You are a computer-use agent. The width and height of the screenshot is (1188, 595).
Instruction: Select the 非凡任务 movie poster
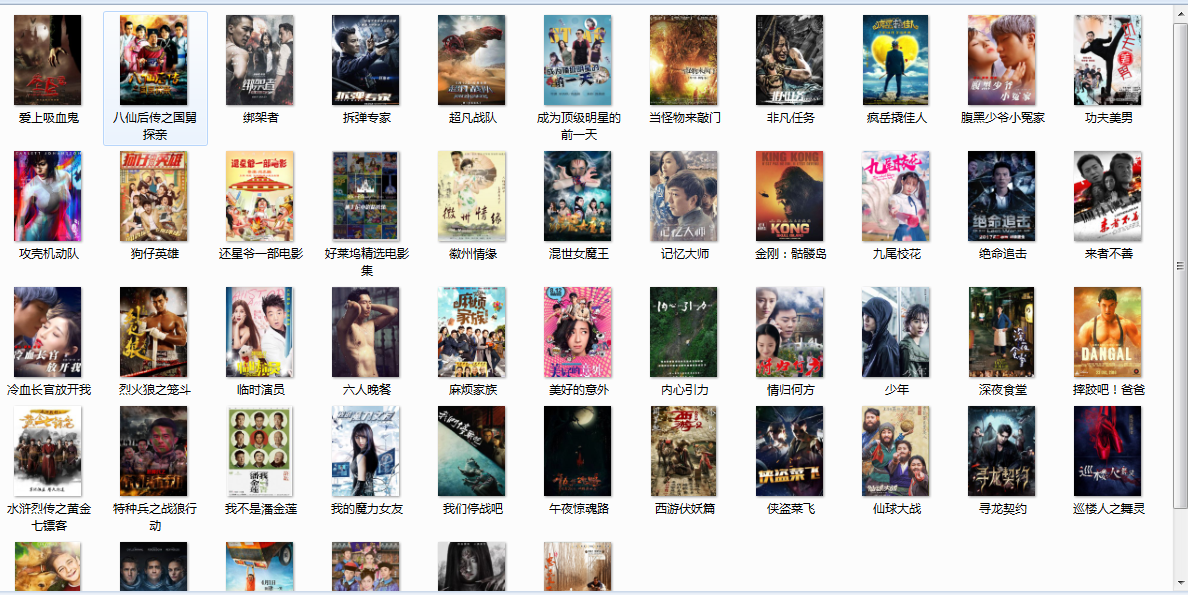(789, 60)
